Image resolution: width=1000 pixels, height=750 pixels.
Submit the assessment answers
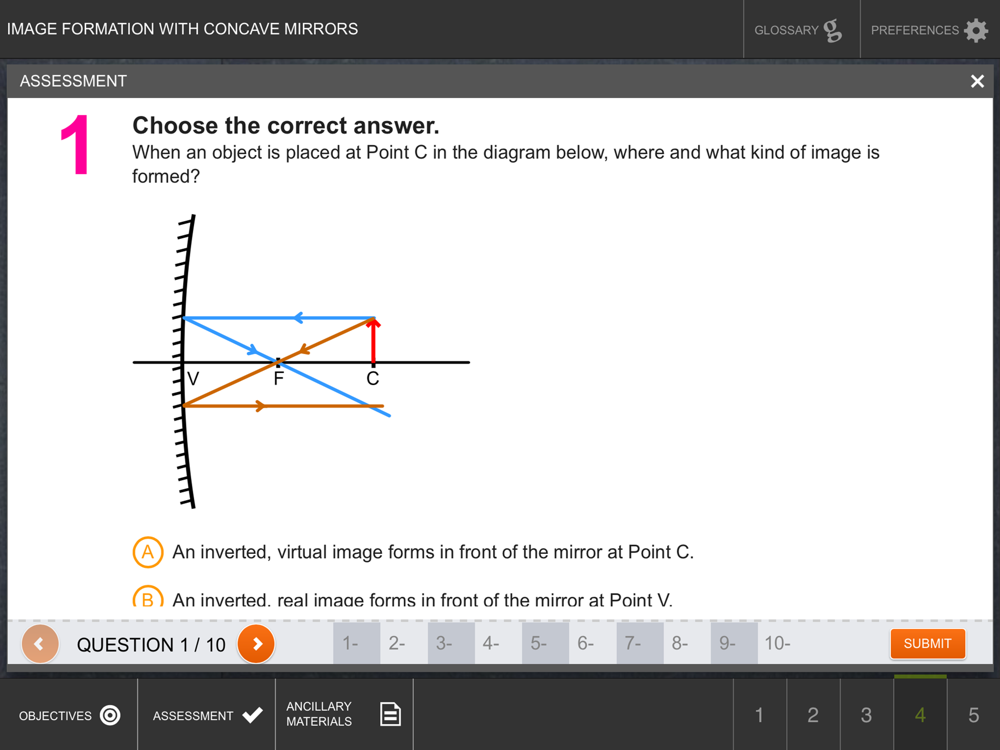pos(927,643)
